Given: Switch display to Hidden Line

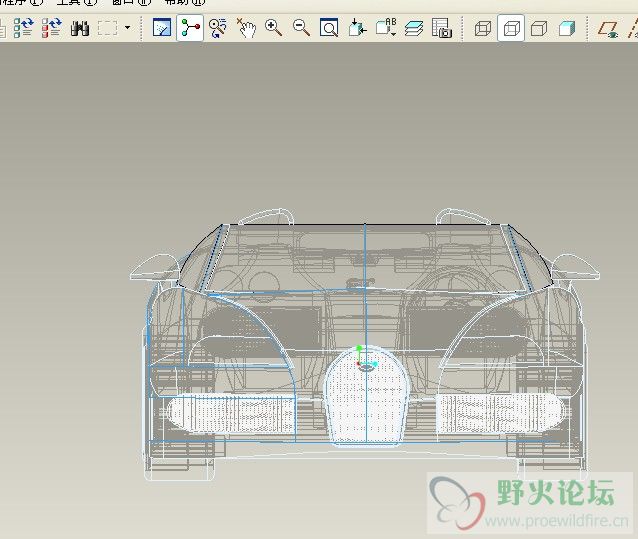Looking at the screenshot, I should [511, 28].
